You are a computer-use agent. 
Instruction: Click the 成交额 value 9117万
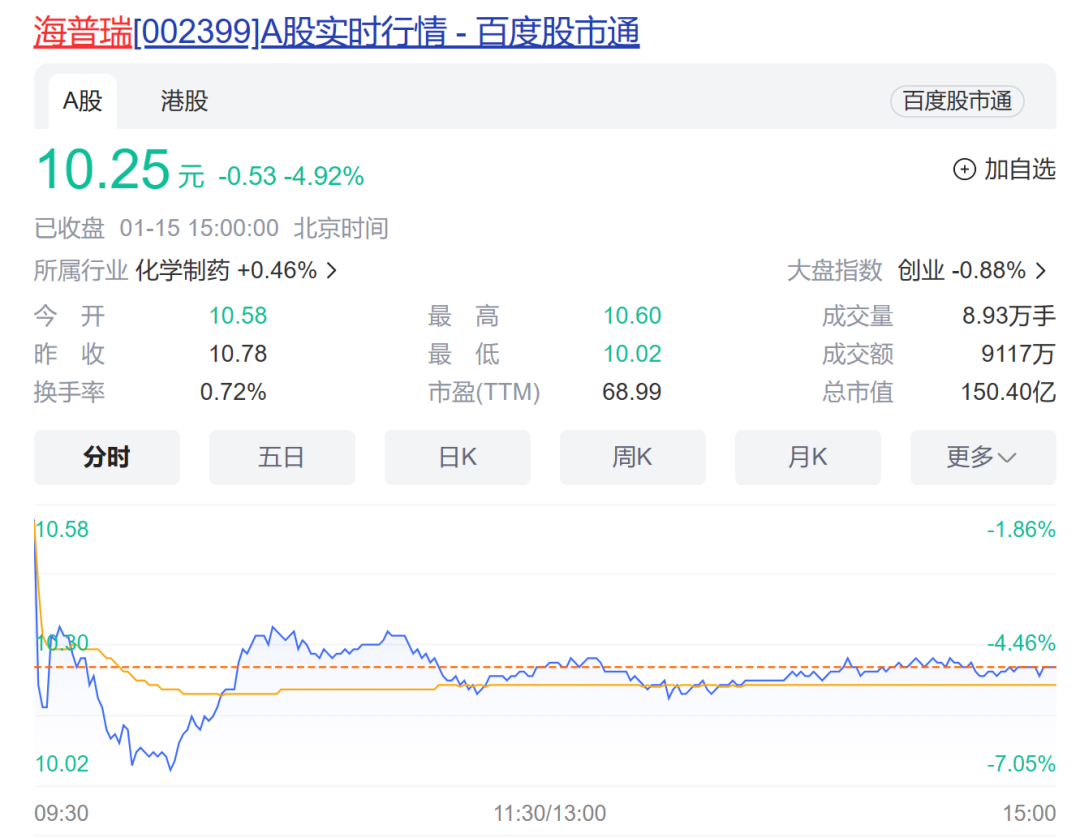click(1018, 354)
